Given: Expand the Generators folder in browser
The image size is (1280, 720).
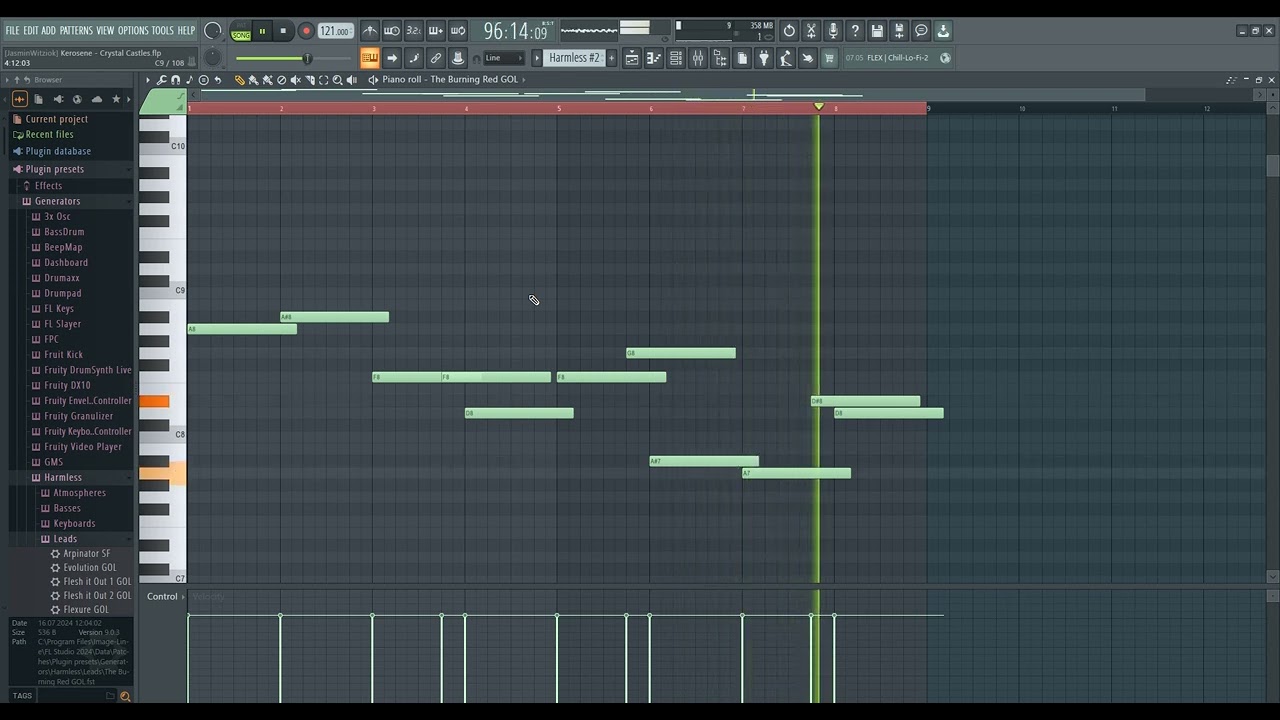Looking at the screenshot, I should 57,201.
